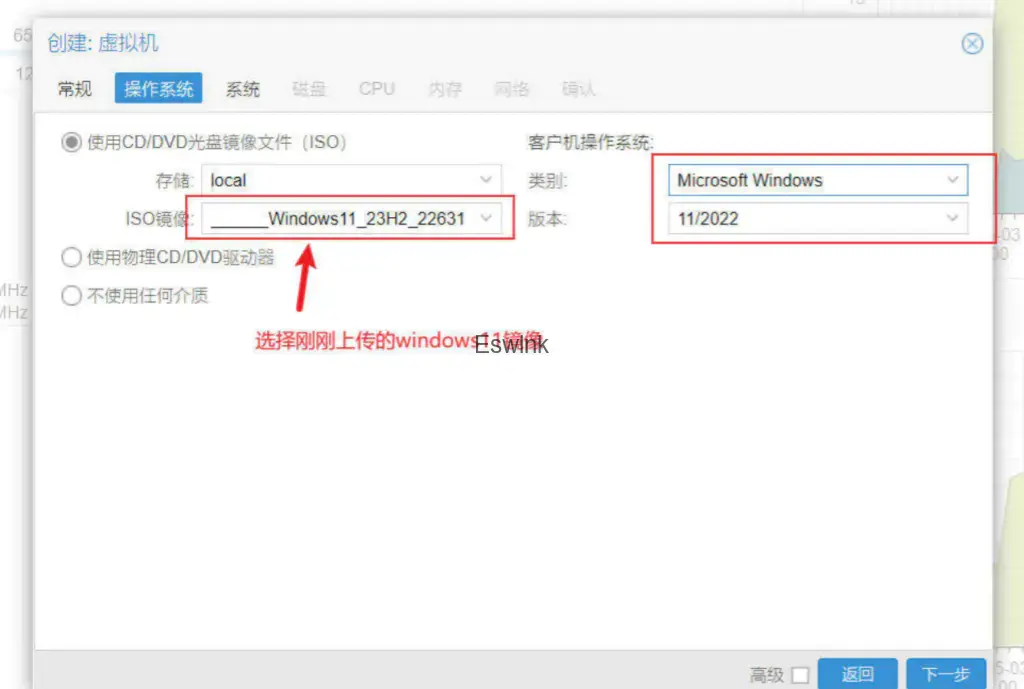1024x689 pixels.
Task: Click the 版本 field showing 11/2022
Action: (x=805, y=218)
